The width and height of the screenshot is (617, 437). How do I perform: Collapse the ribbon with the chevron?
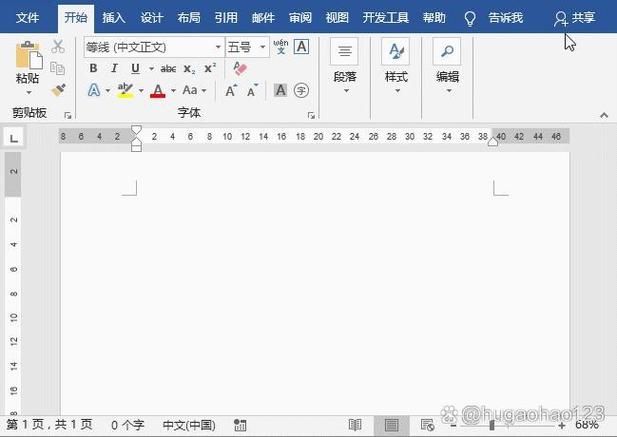[x=604, y=115]
